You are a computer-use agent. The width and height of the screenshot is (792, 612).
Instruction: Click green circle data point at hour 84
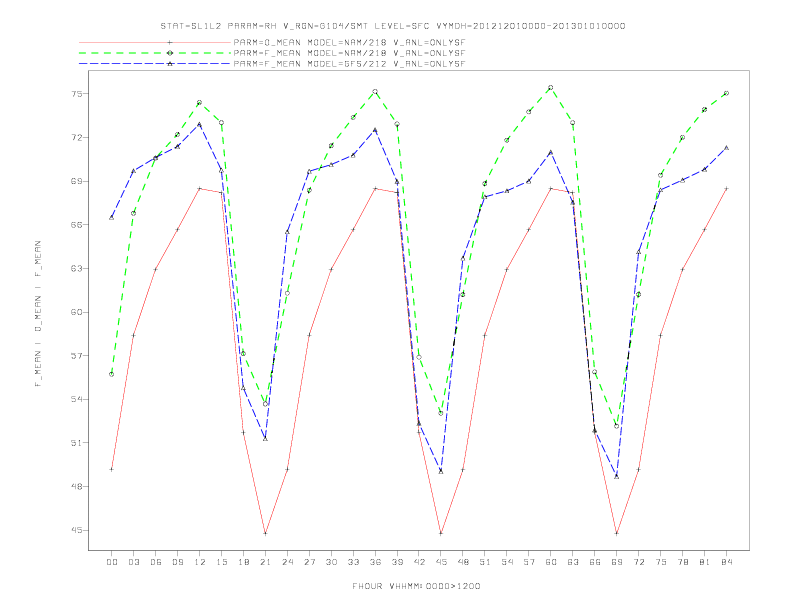726,93
